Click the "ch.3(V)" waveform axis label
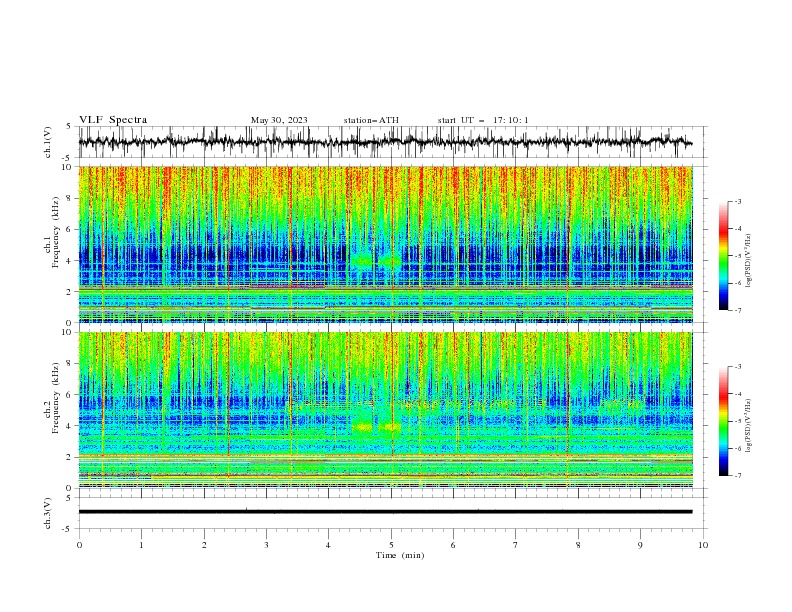Viewport: 792px width, 612px height. pyautogui.click(x=48, y=513)
